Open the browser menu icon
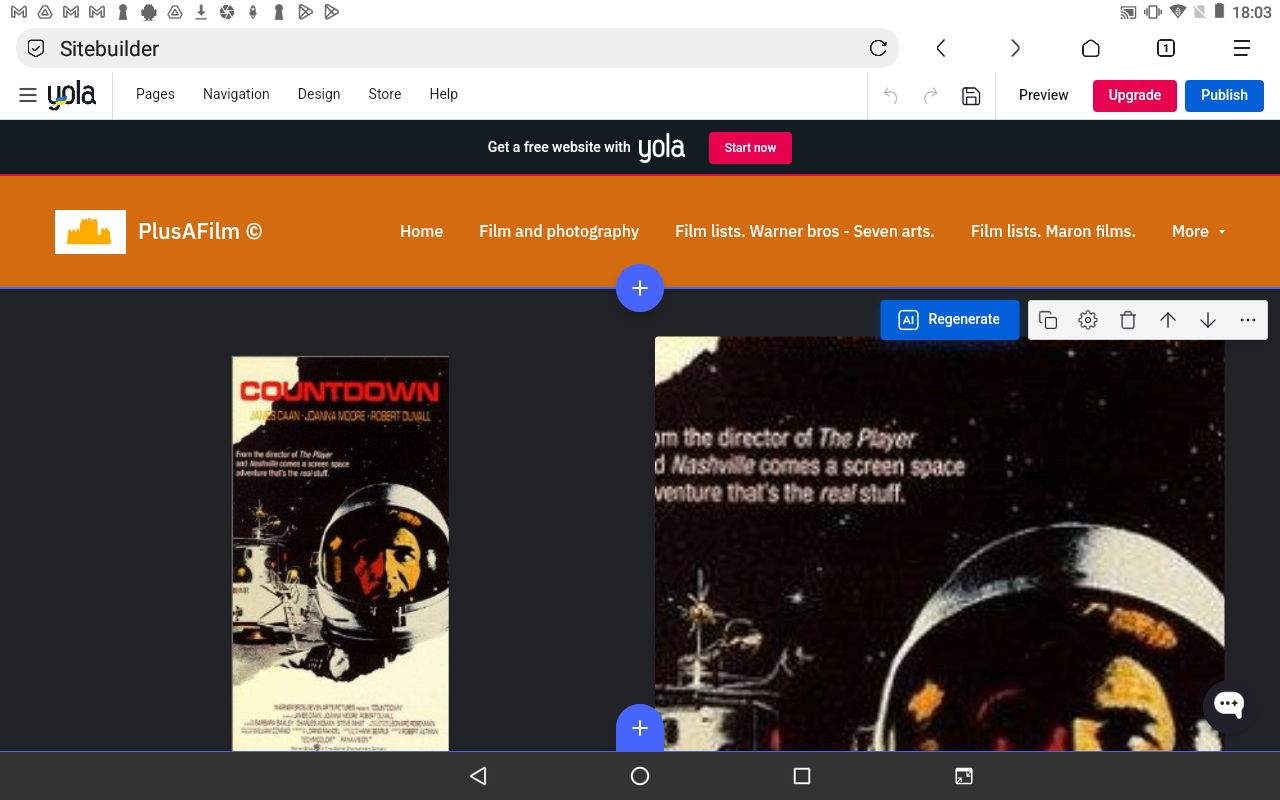The image size is (1280, 800). point(1242,48)
